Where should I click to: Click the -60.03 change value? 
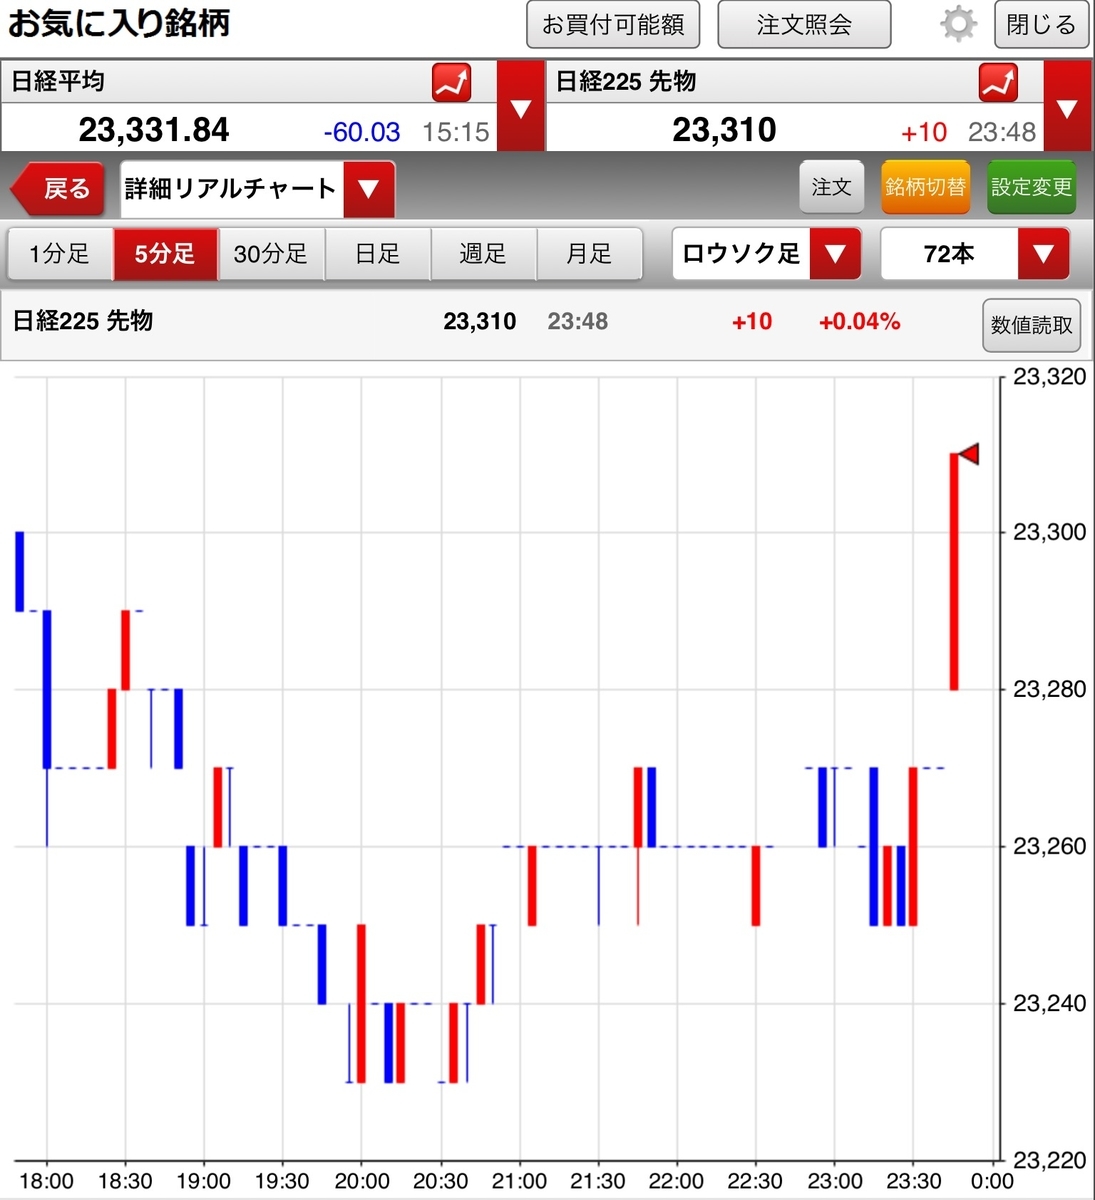(x=361, y=132)
